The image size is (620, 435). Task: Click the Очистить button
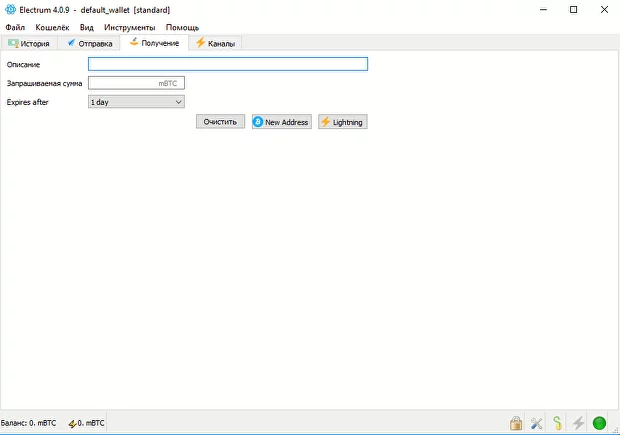coord(220,122)
